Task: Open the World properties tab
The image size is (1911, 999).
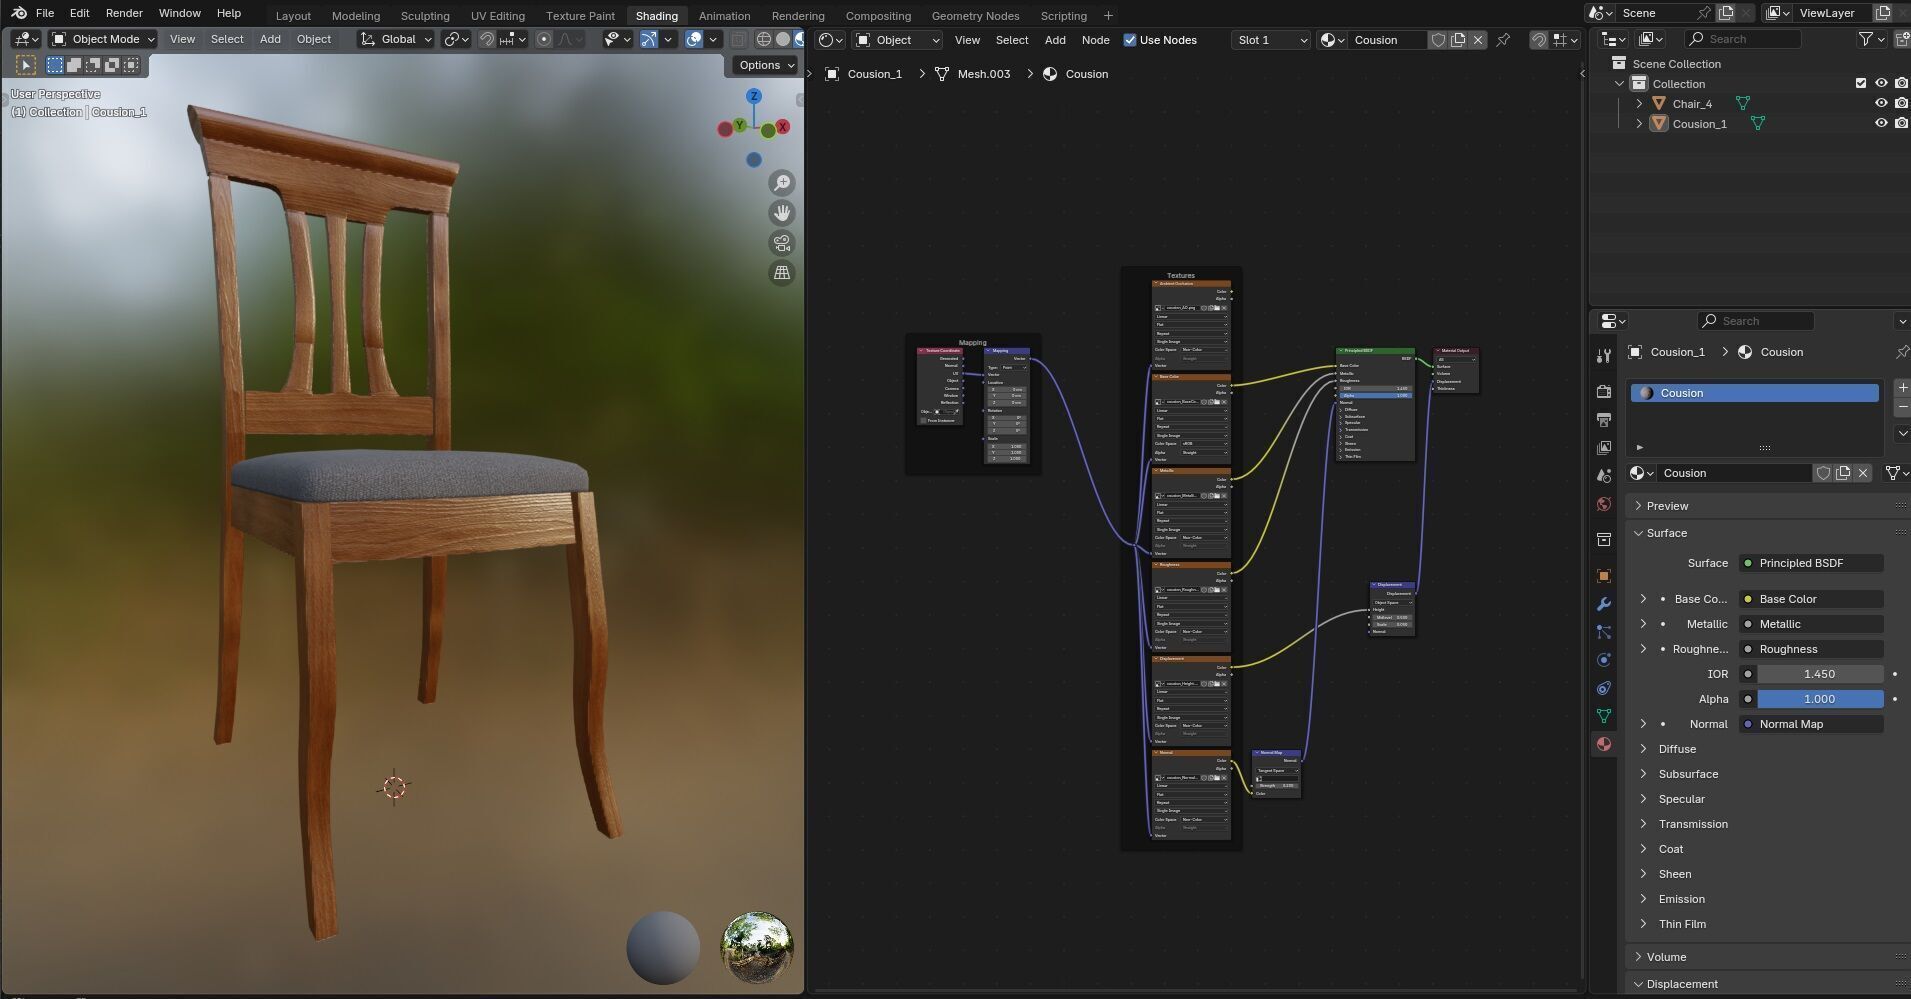Action: (1604, 504)
